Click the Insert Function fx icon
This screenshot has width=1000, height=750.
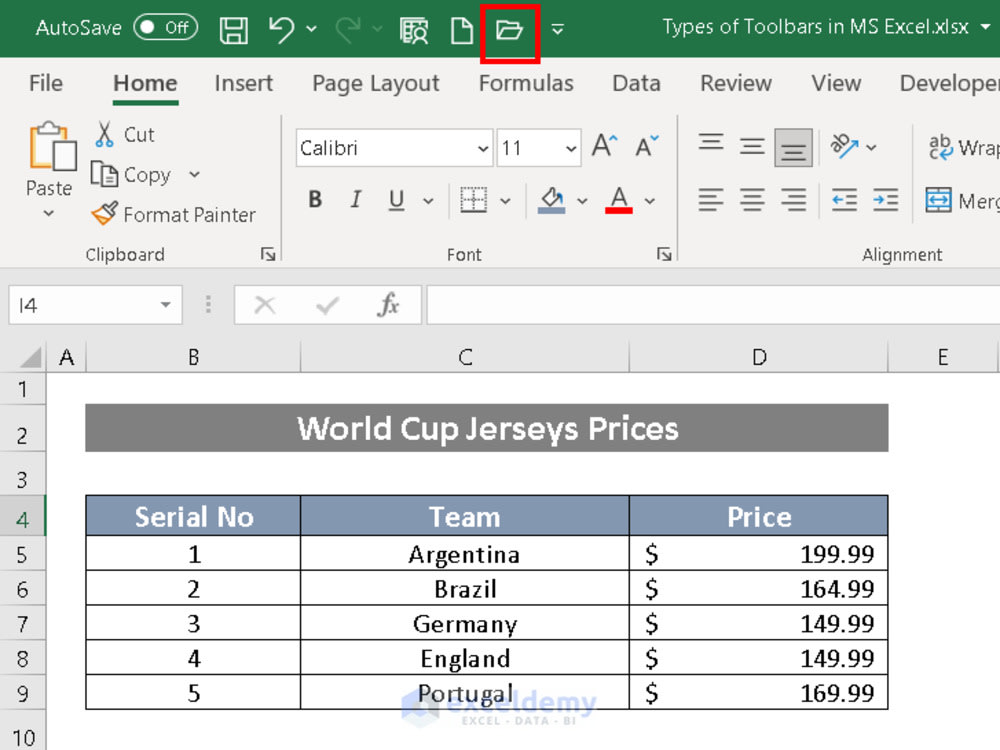click(388, 305)
